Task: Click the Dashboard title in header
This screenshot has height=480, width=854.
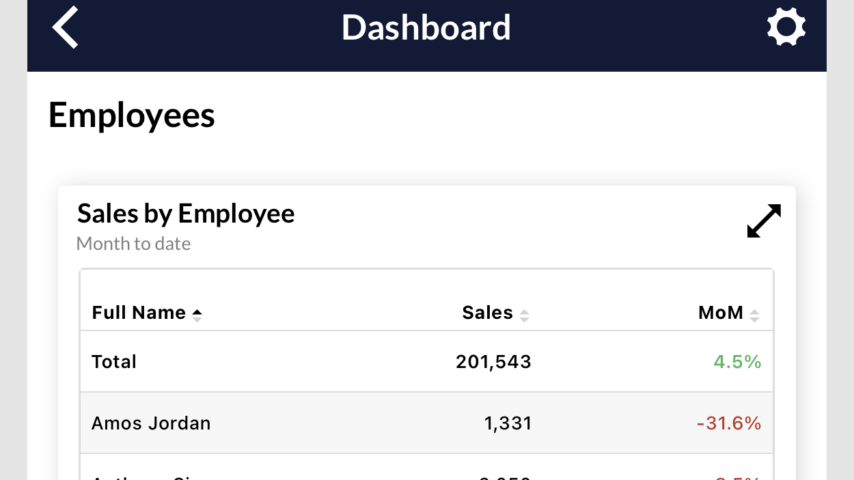Action: (426, 27)
